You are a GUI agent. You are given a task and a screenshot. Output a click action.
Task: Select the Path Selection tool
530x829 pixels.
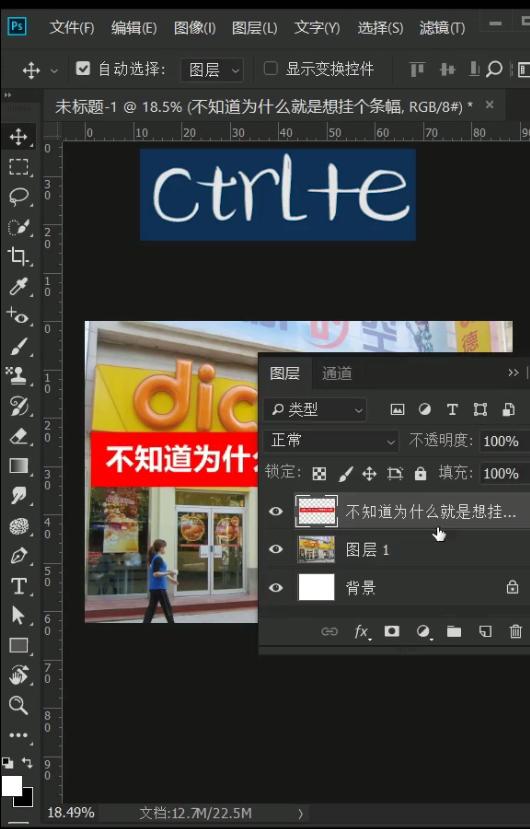coord(19,616)
